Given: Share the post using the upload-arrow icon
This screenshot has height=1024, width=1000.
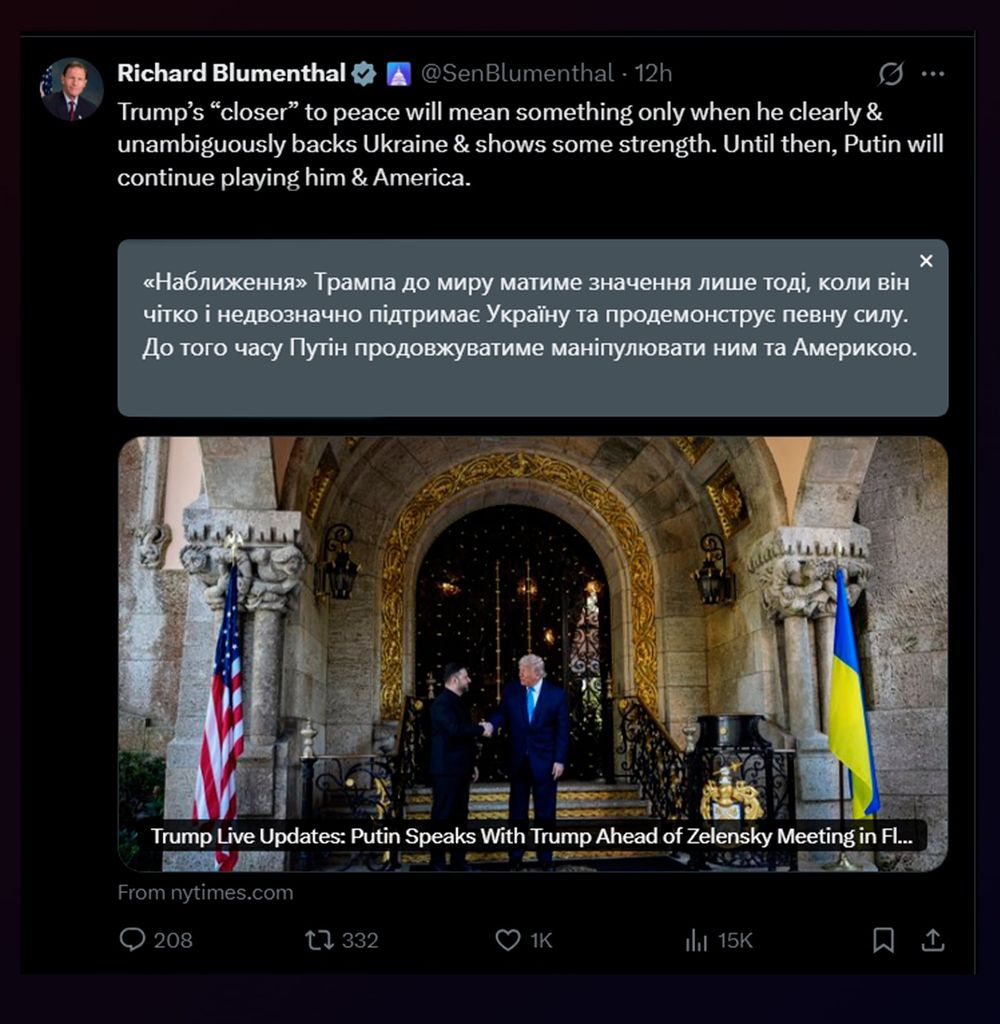Looking at the screenshot, I should coord(932,939).
